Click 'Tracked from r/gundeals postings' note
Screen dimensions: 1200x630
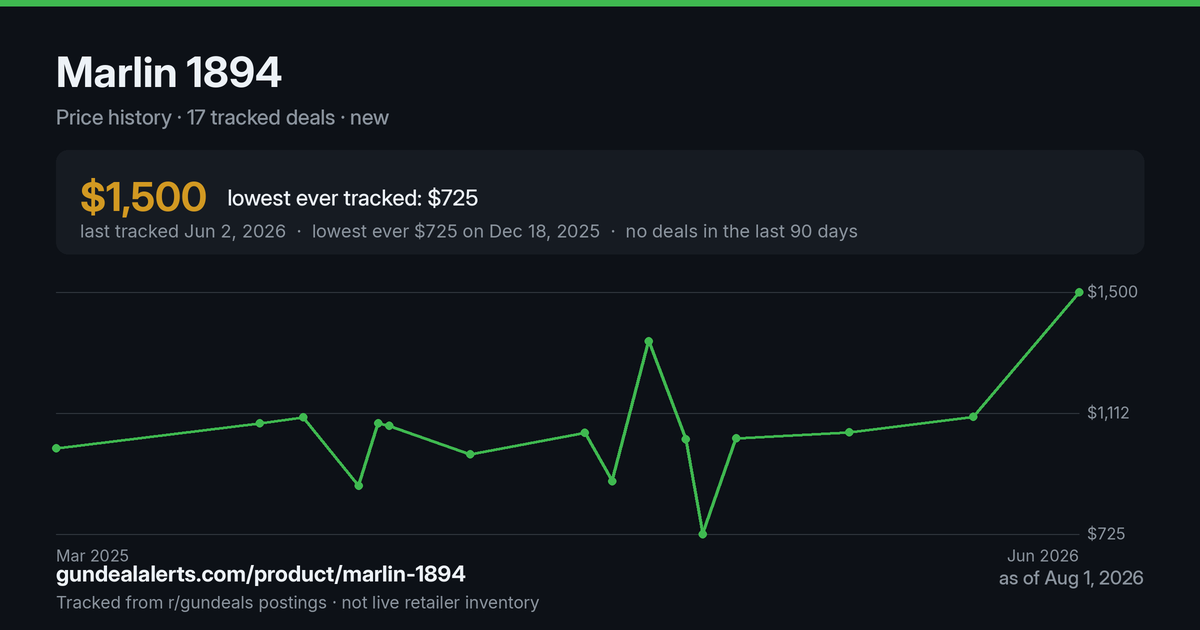click(191, 603)
